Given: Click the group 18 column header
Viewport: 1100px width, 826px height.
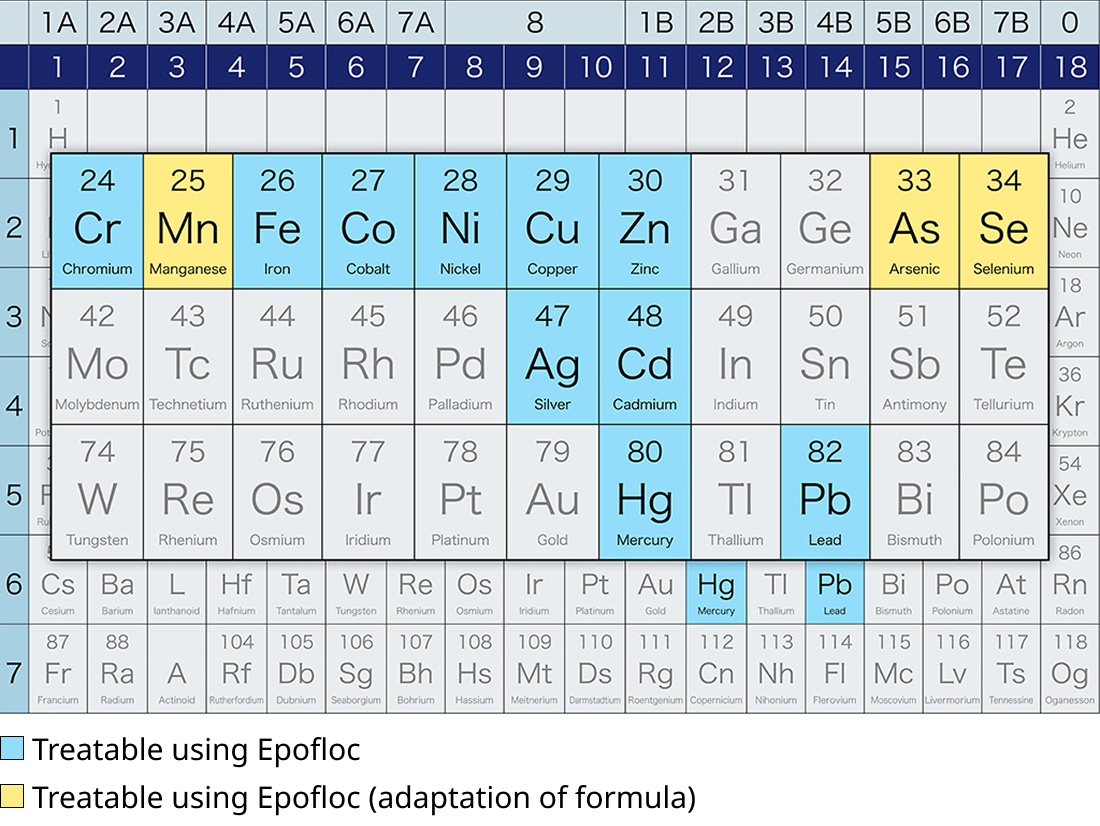Looking at the screenshot, I should tap(1070, 67).
